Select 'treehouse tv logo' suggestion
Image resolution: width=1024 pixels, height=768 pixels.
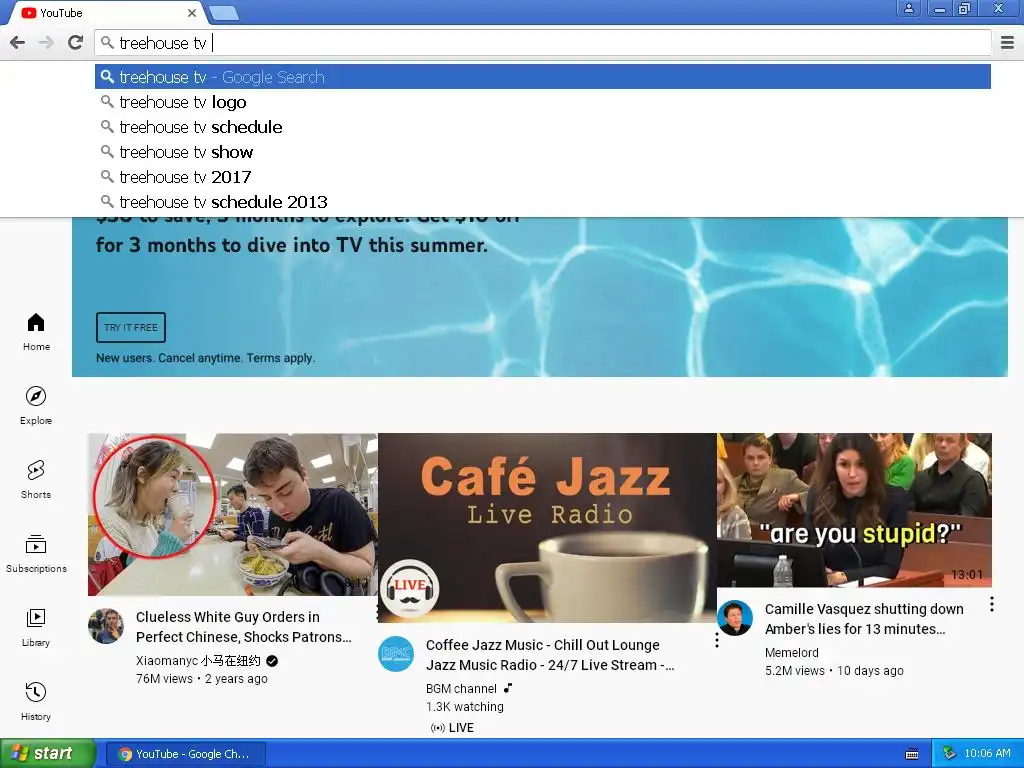tap(543, 103)
